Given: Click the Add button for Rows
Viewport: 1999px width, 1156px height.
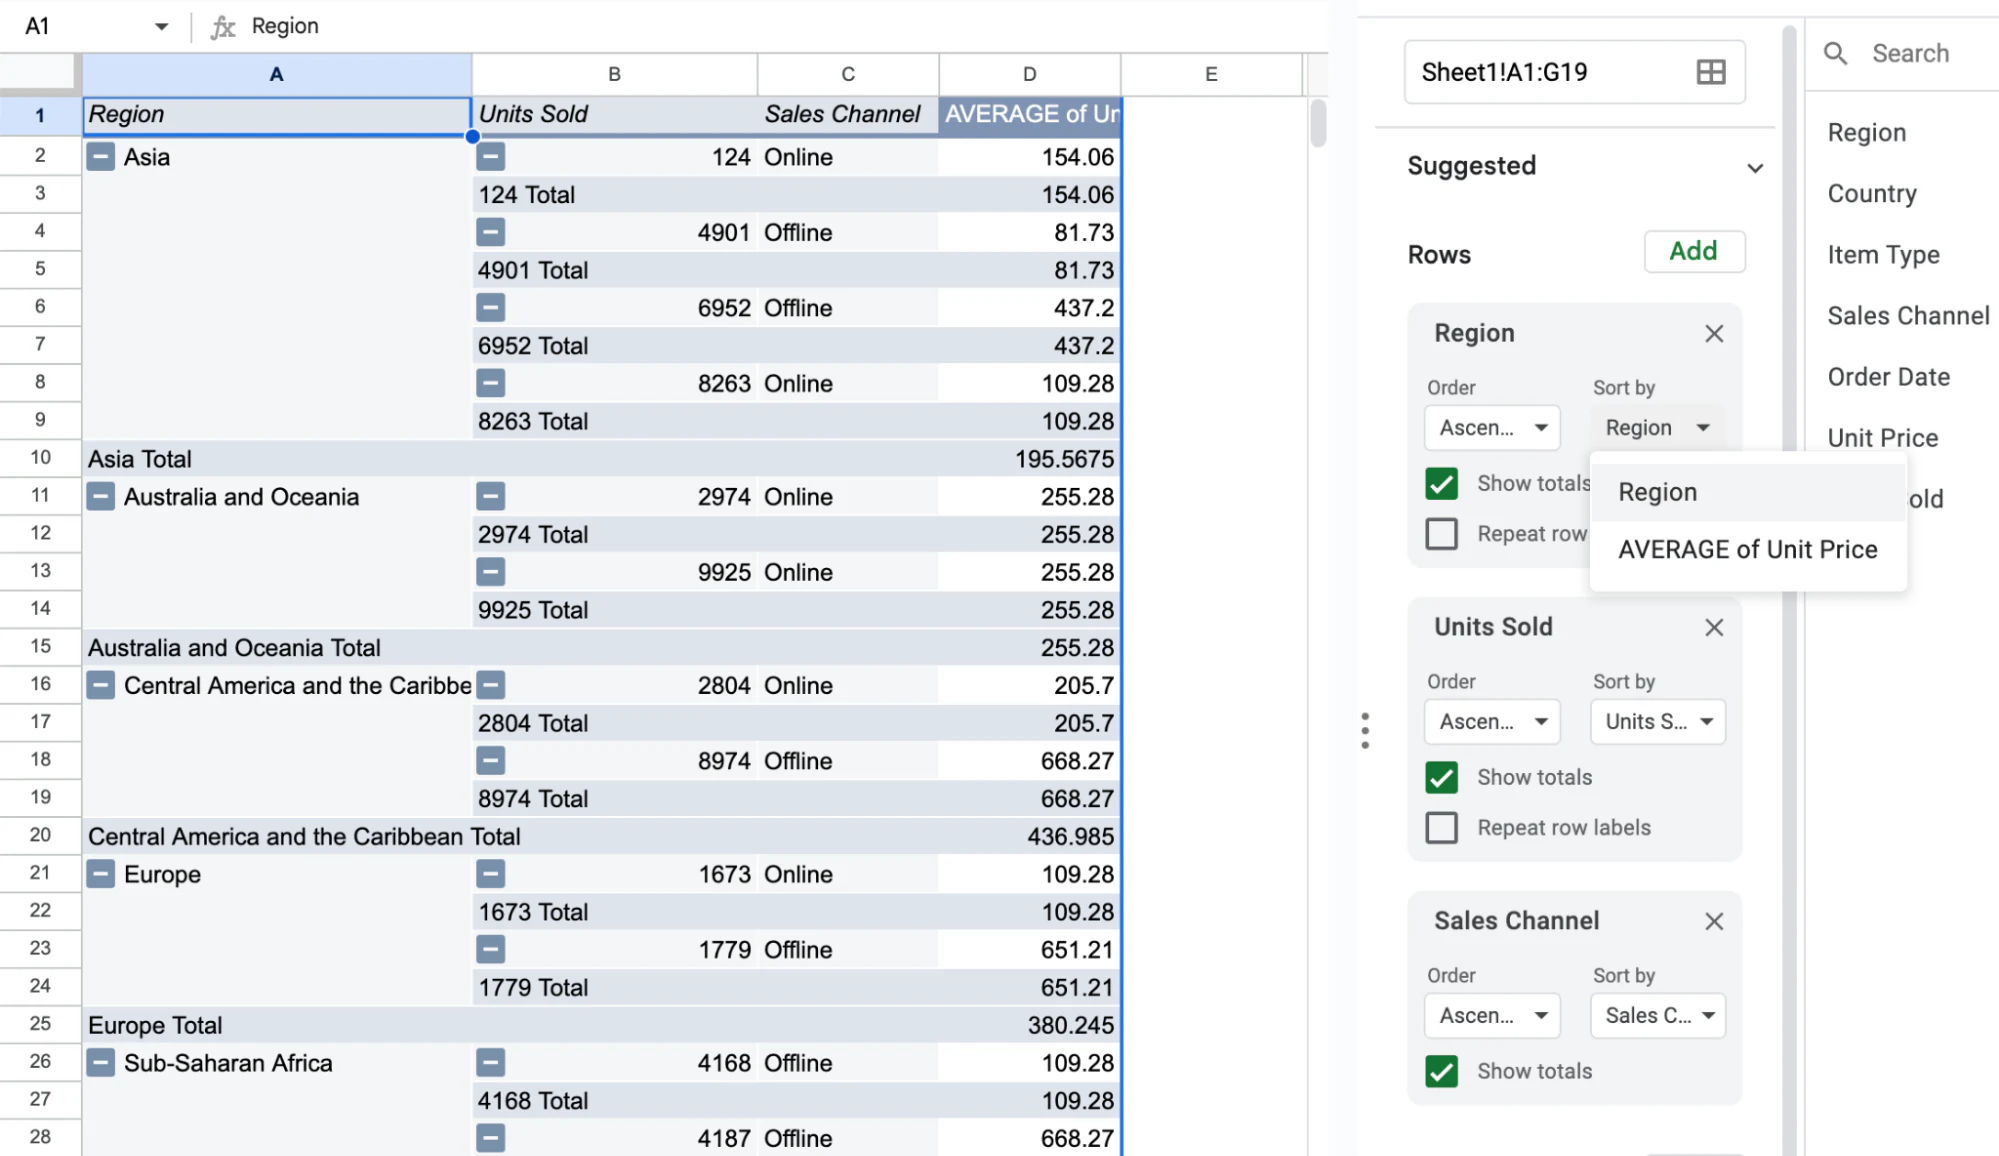Looking at the screenshot, I should coord(1694,252).
